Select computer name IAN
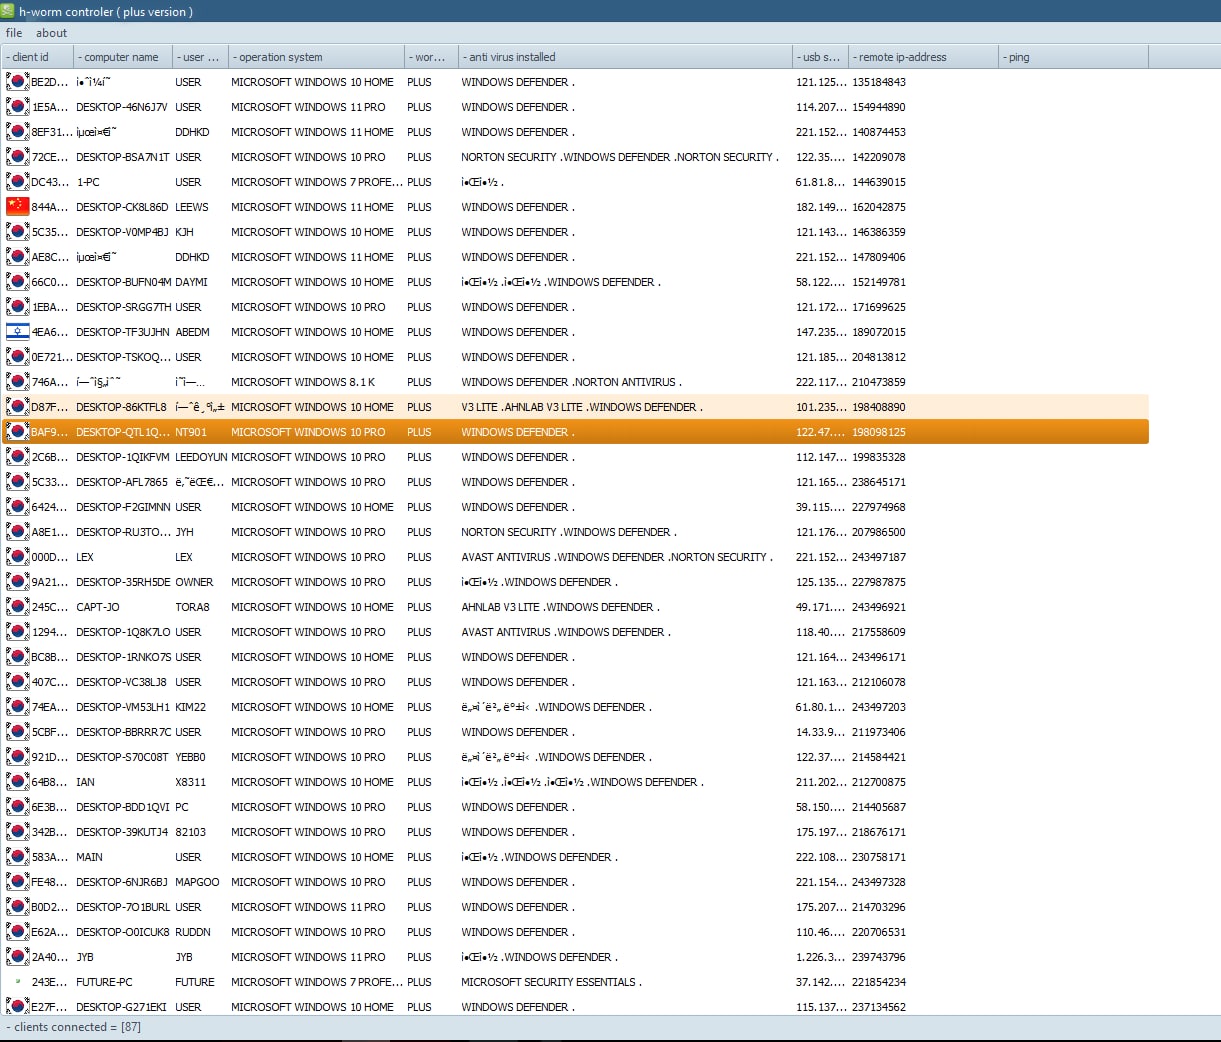The height and width of the screenshot is (1042, 1221). click(85, 782)
